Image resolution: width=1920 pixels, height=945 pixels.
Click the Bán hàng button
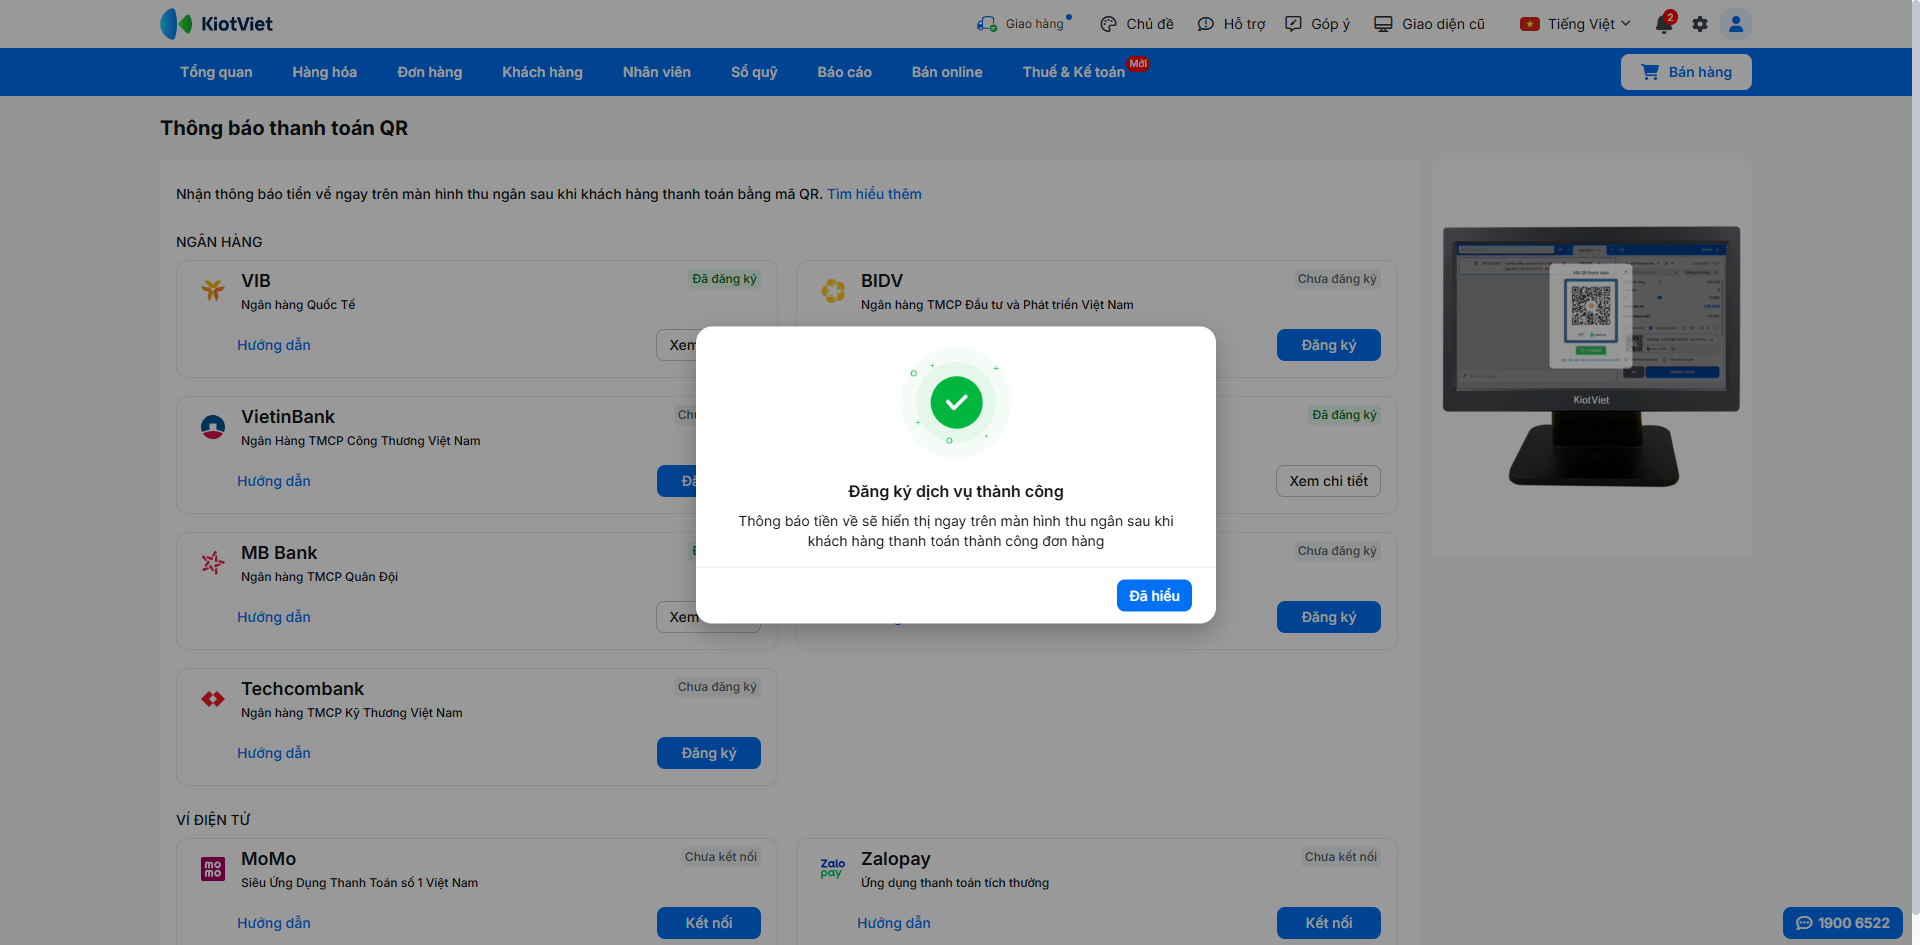pos(1686,72)
